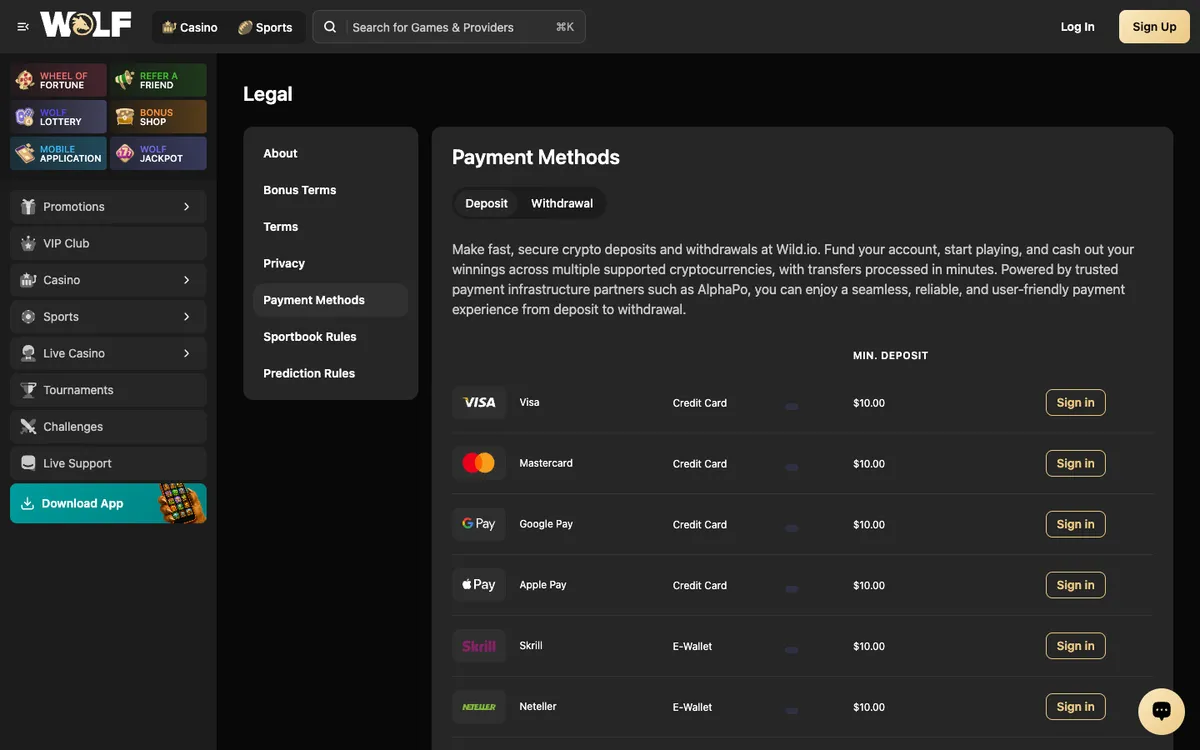
Task: Click the Google Pay name text
Action: [546, 524]
